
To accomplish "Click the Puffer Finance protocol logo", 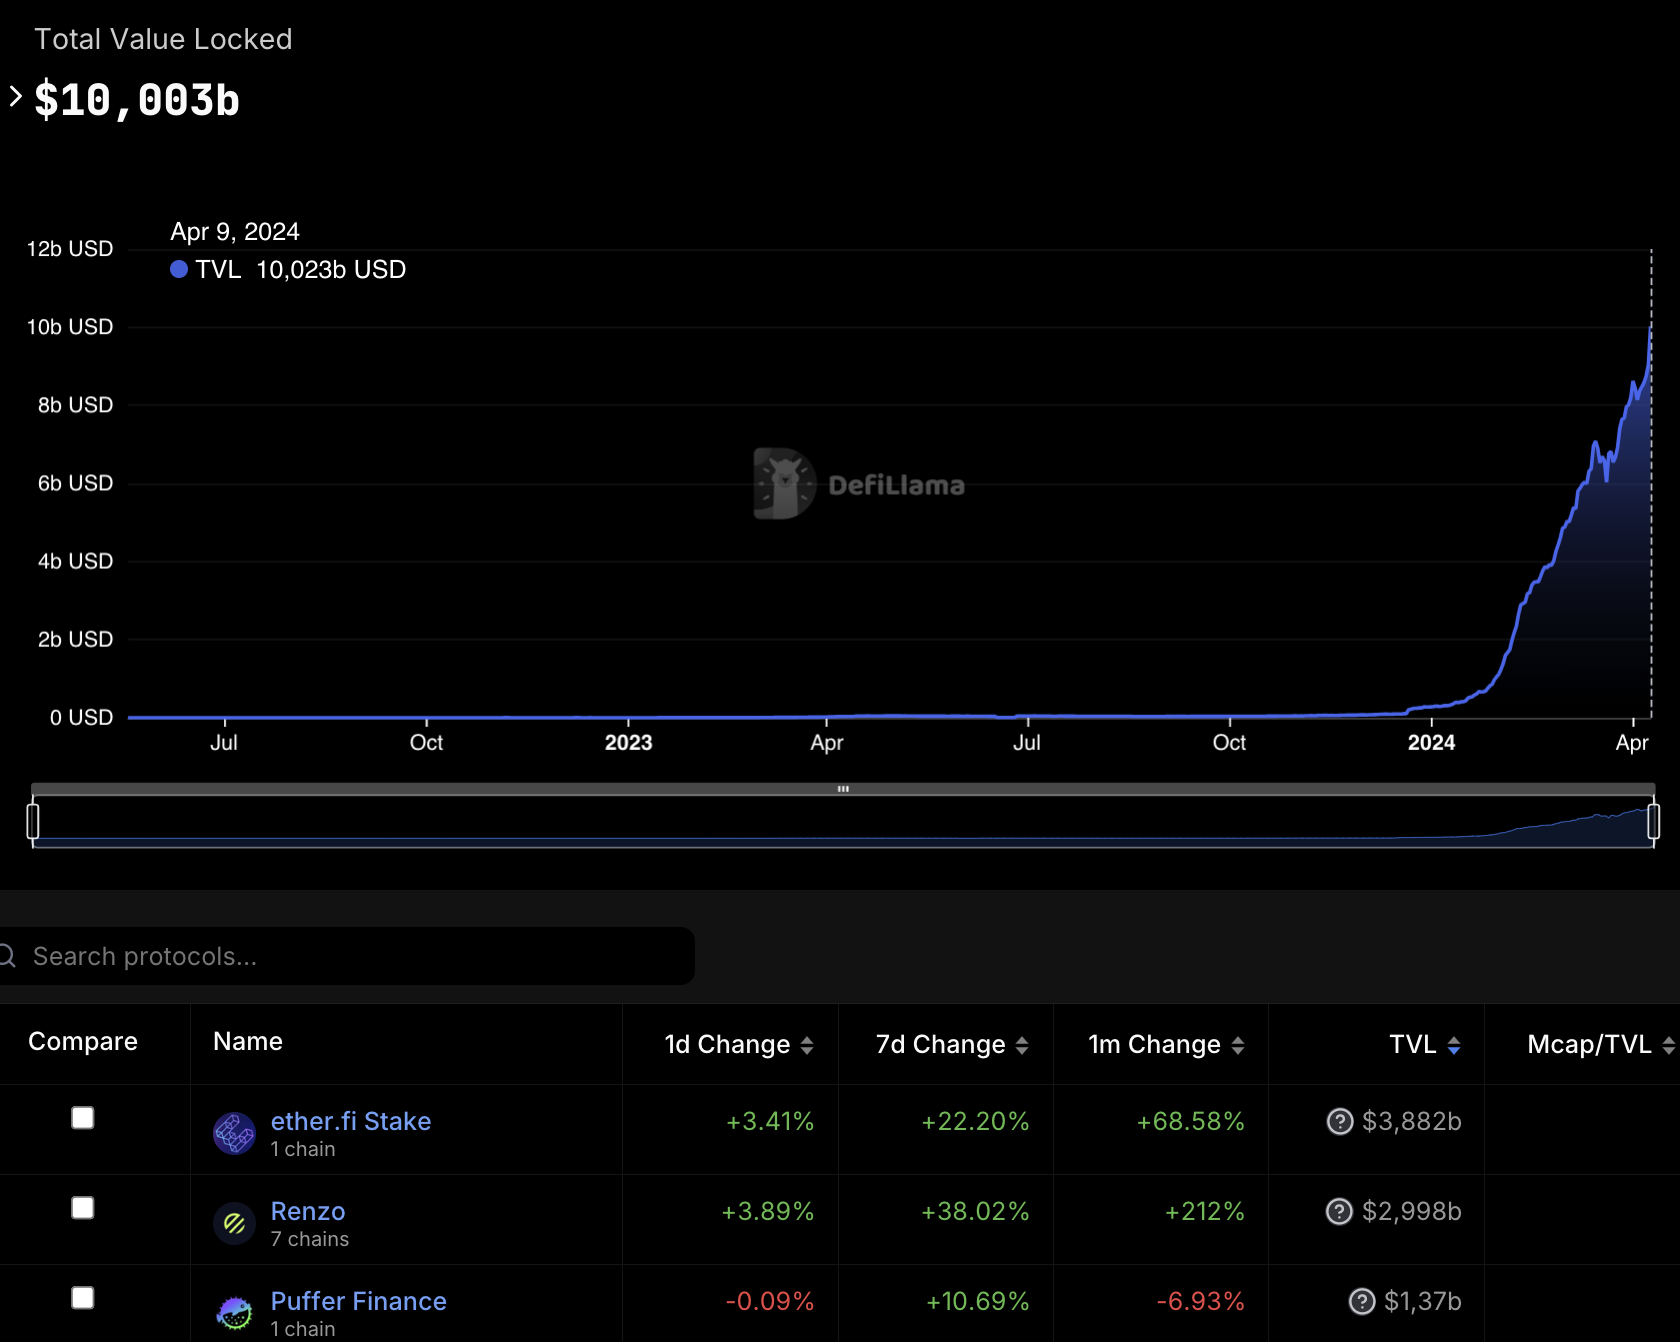I will [235, 1313].
